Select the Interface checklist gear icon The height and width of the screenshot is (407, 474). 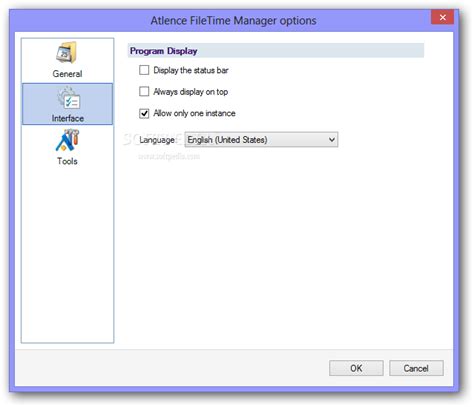pos(68,98)
